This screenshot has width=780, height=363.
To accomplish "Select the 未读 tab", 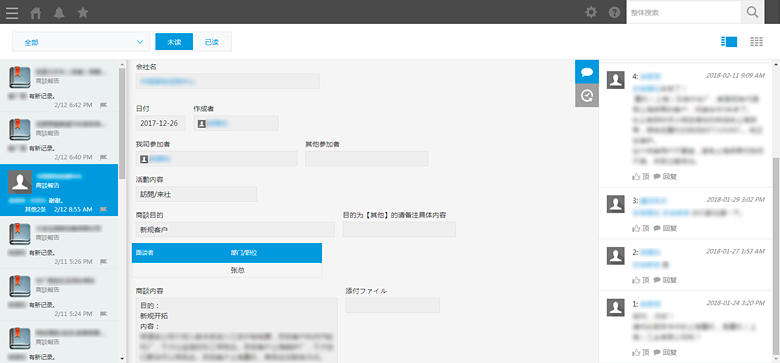I will [174, 42].
